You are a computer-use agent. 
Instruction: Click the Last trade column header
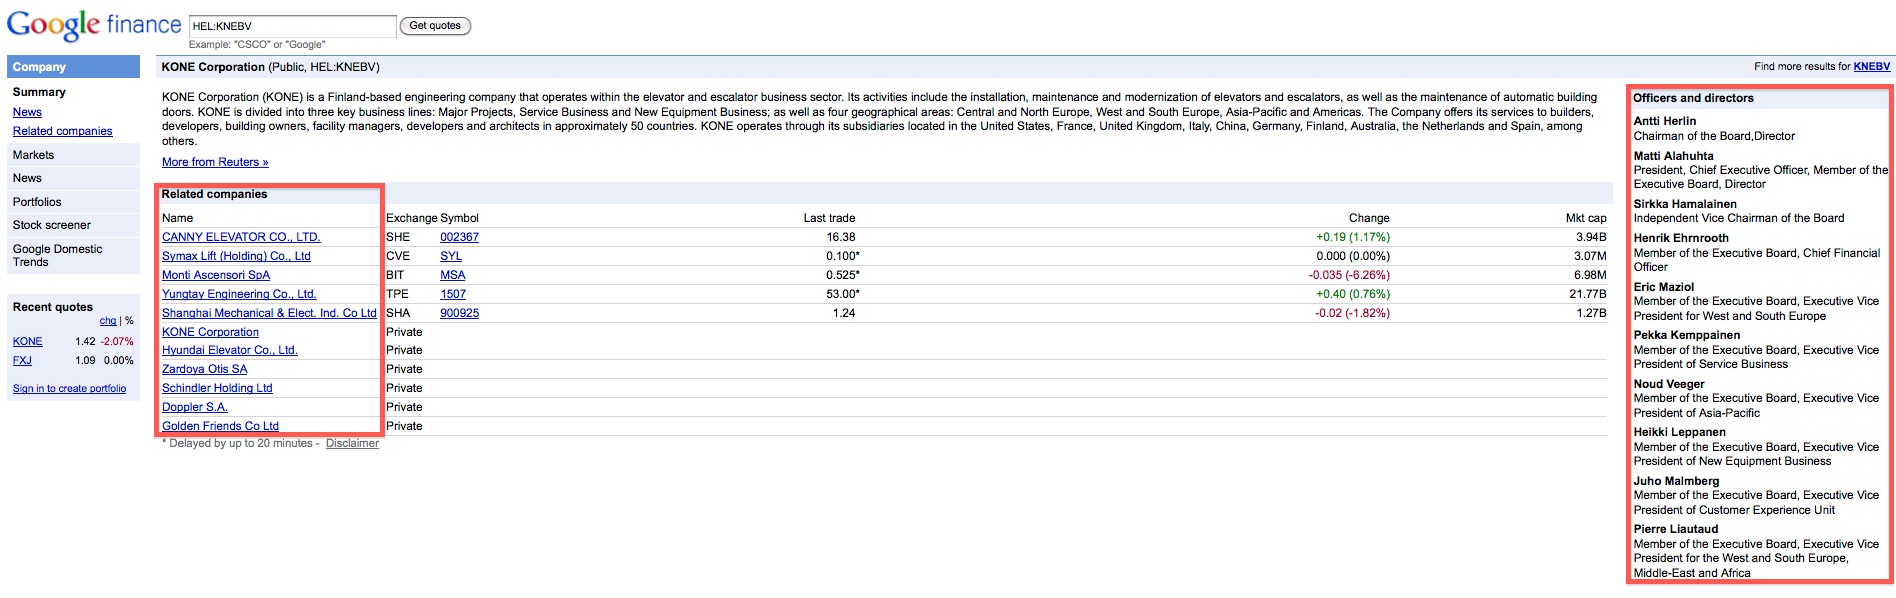point(829,218)
